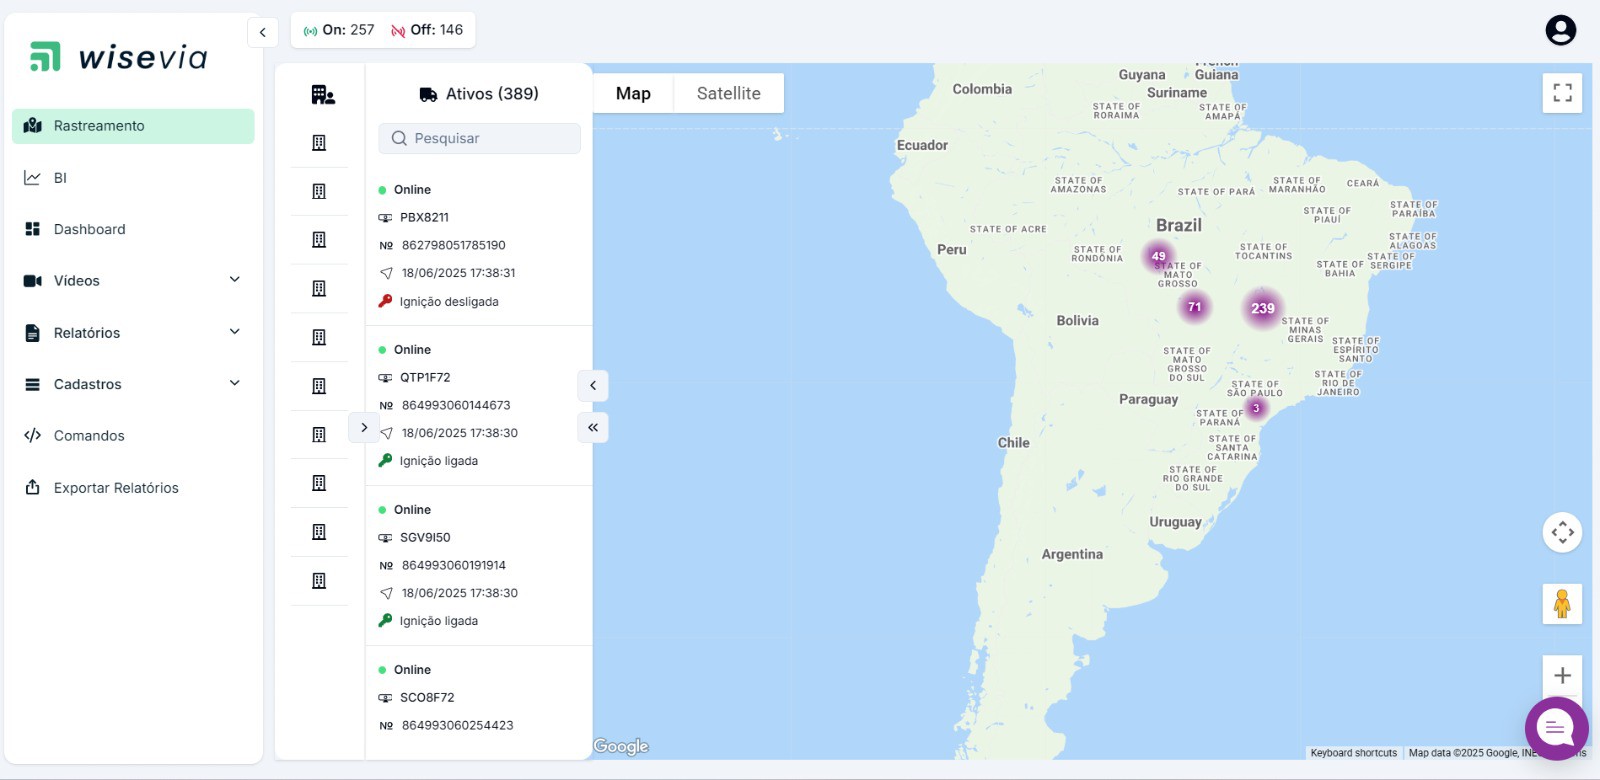Open the chat support bubble
The image size is (1600, 780).
point(1556,728)
